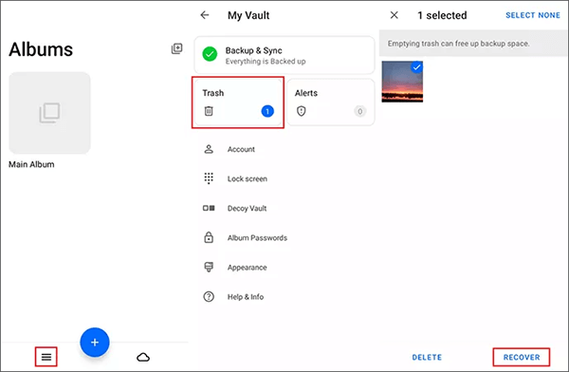Open Lock screen settings
The height and width of the screenshot is (372, 569).
tap(284, 179)
